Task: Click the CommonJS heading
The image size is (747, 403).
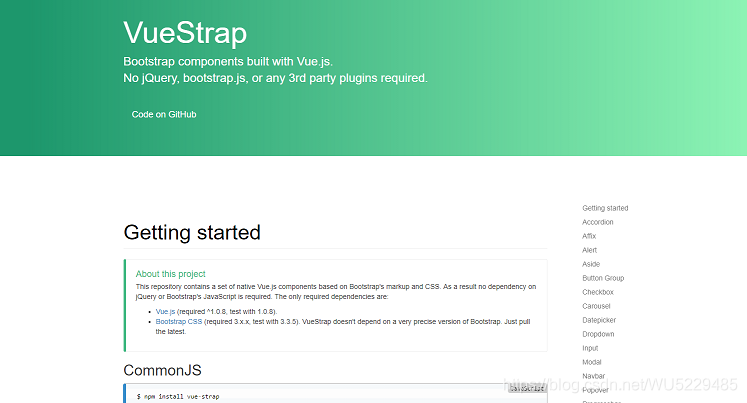Action: click(162, 370)
